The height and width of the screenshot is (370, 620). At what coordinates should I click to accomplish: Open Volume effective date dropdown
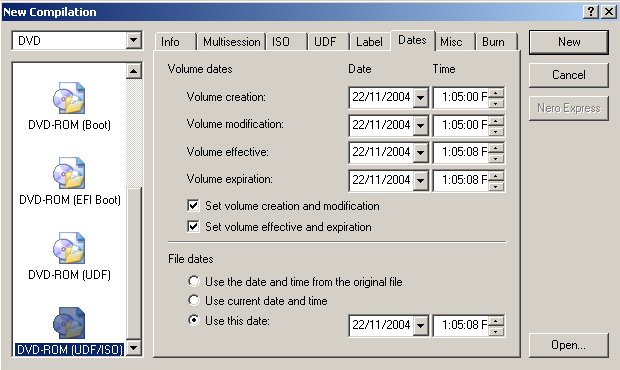420,153
